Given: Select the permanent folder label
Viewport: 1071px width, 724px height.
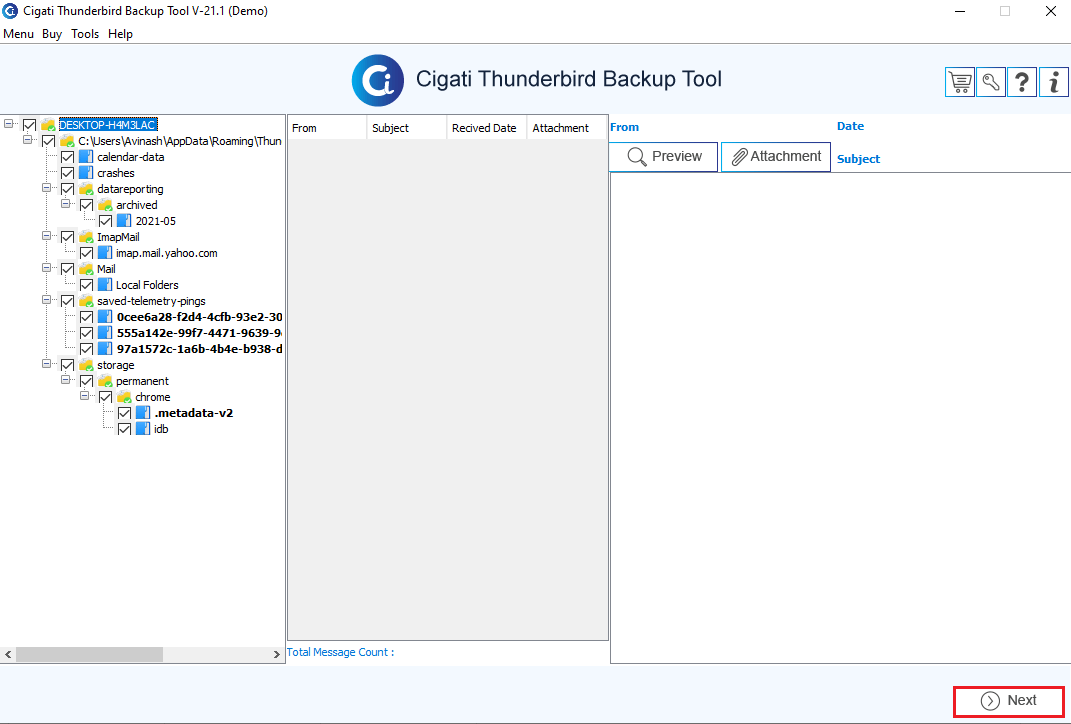Looking at the screenshot, I should [x=142, y=381].
